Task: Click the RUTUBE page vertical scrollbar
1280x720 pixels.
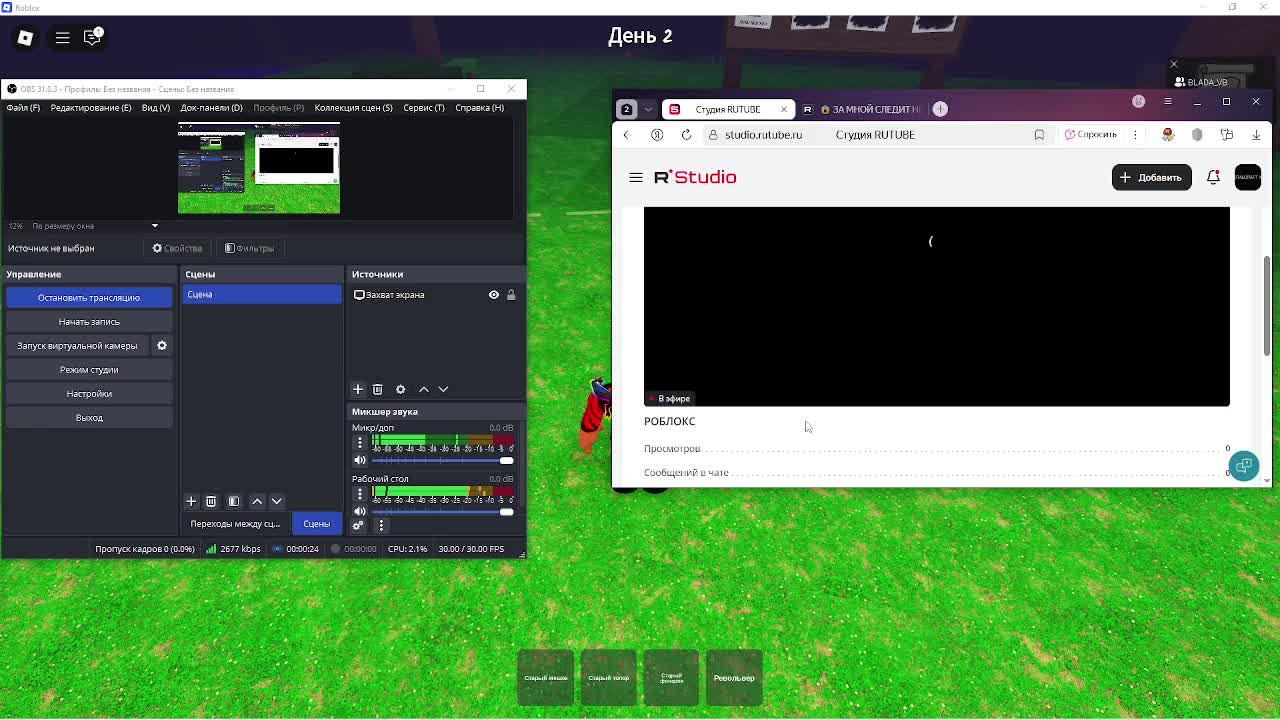Action: click(1267, 305)
